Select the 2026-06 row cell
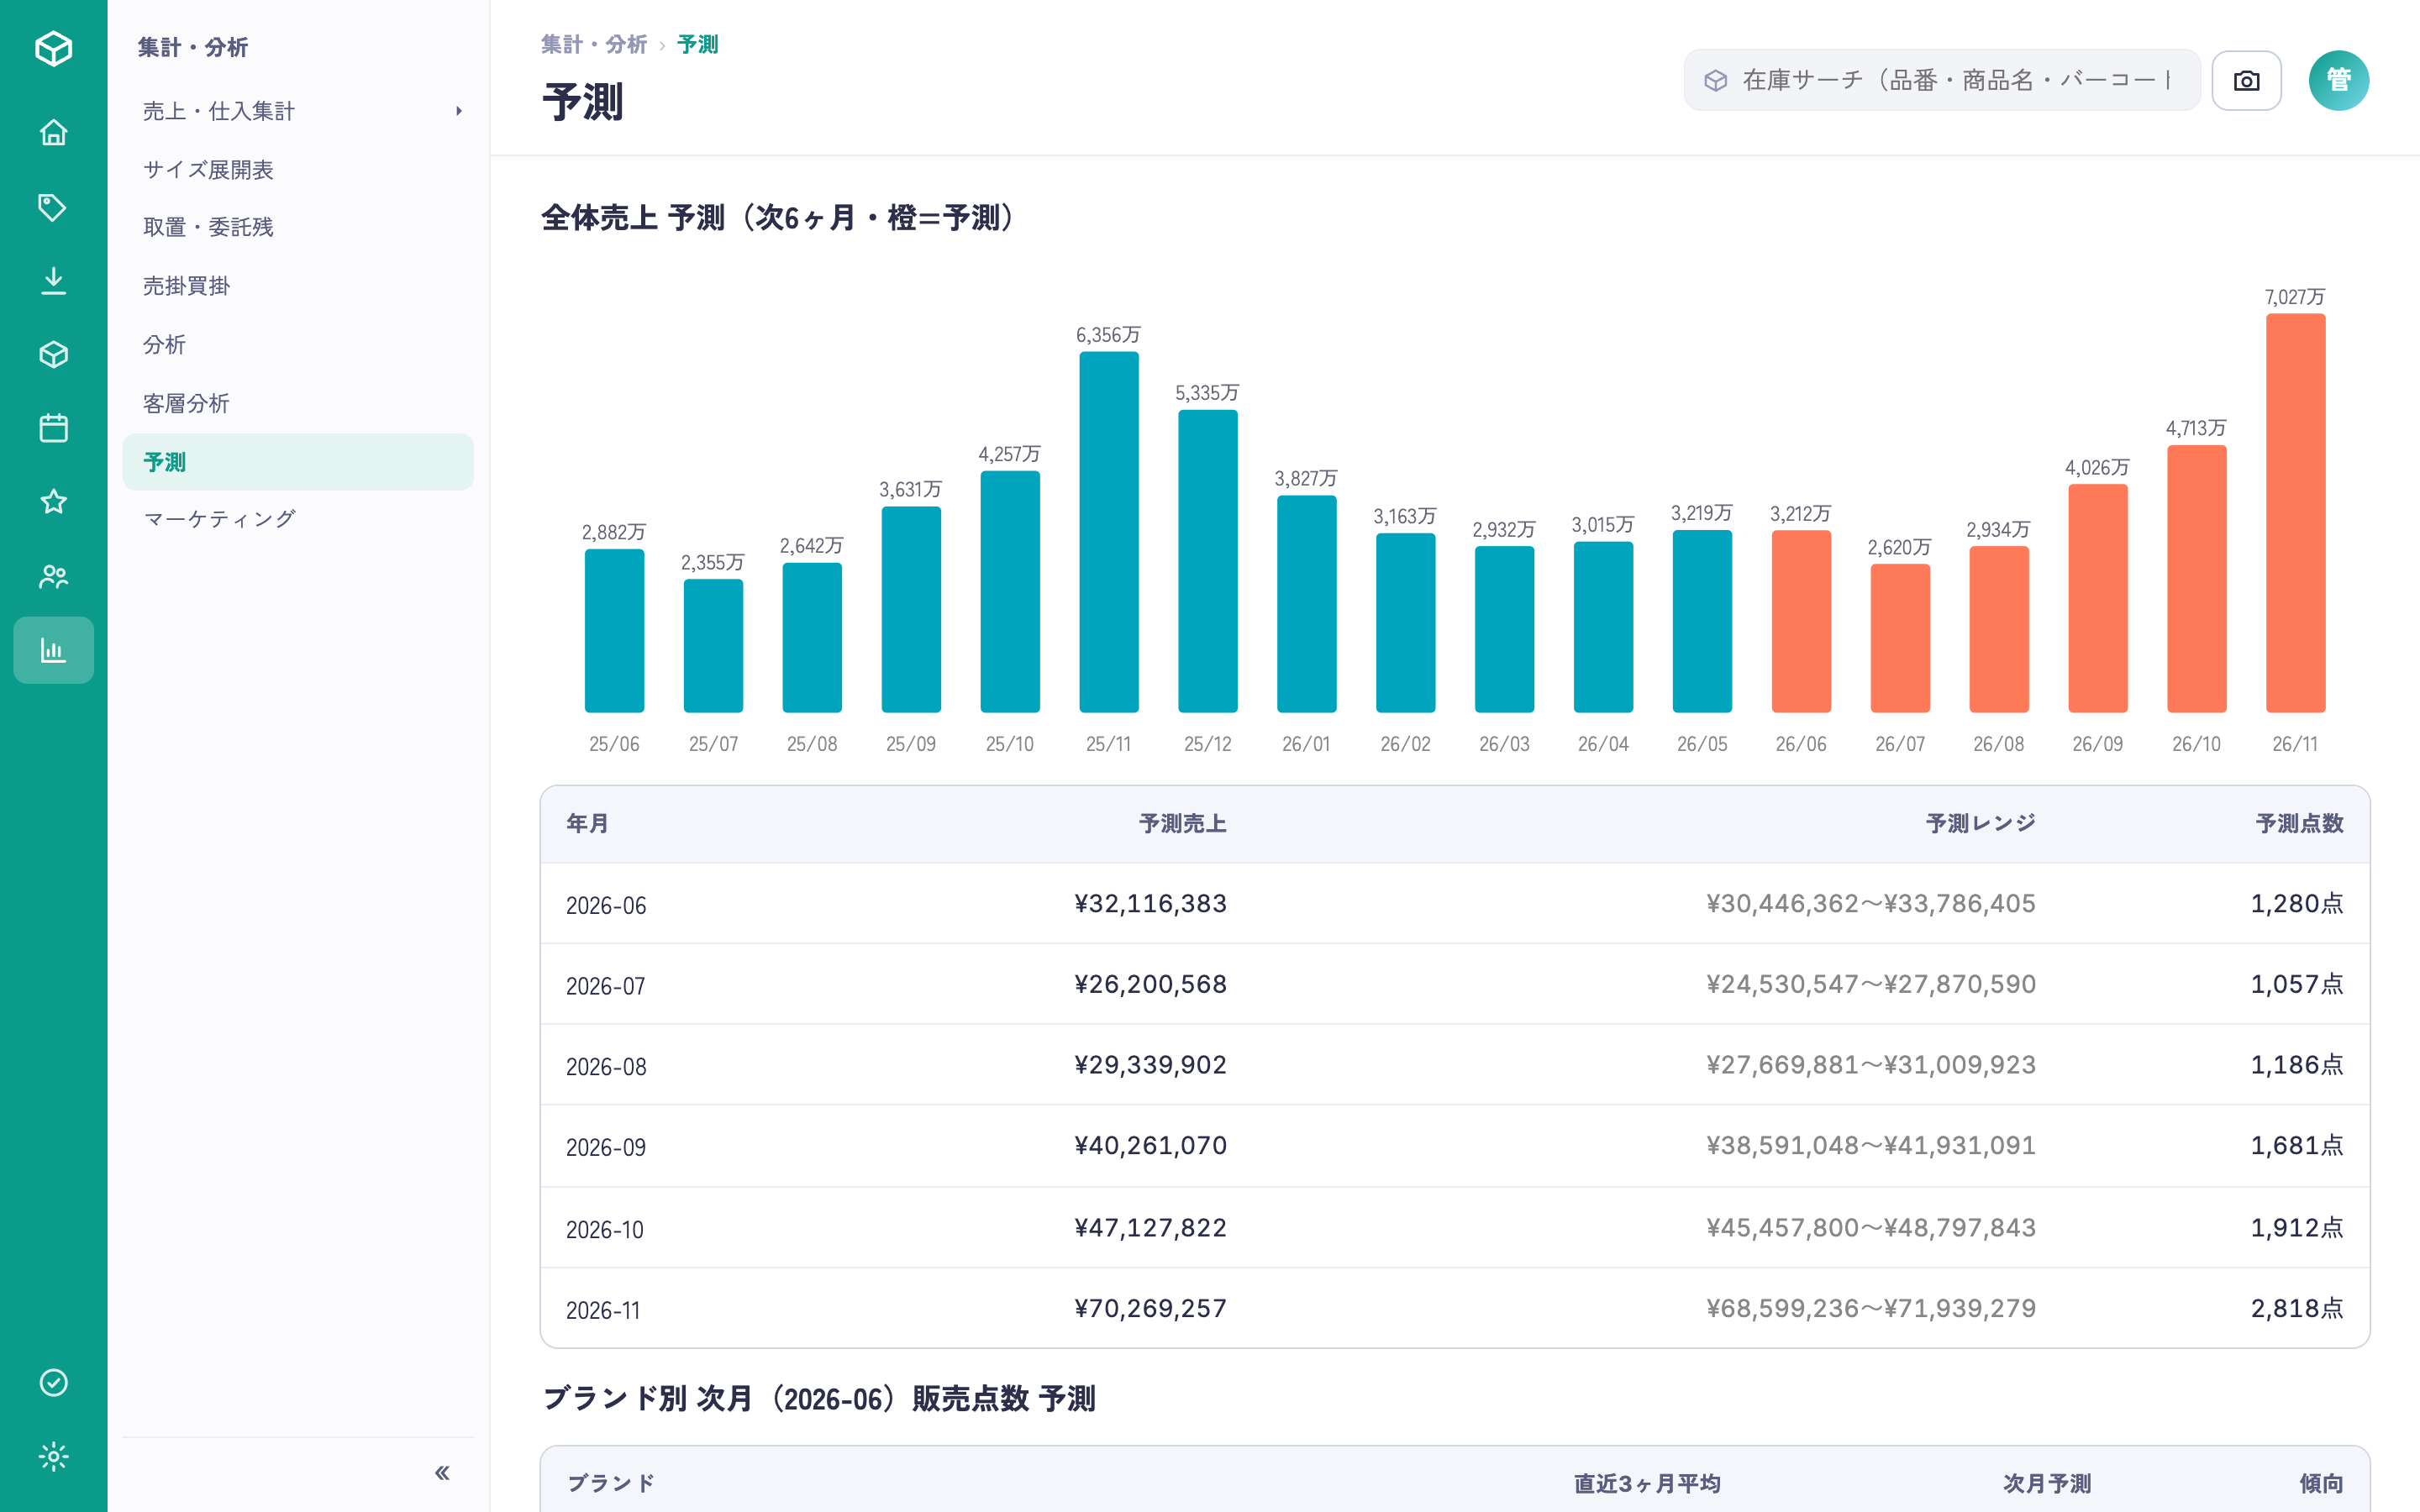The image size is (2420, 1512). (x=607, y=905)
